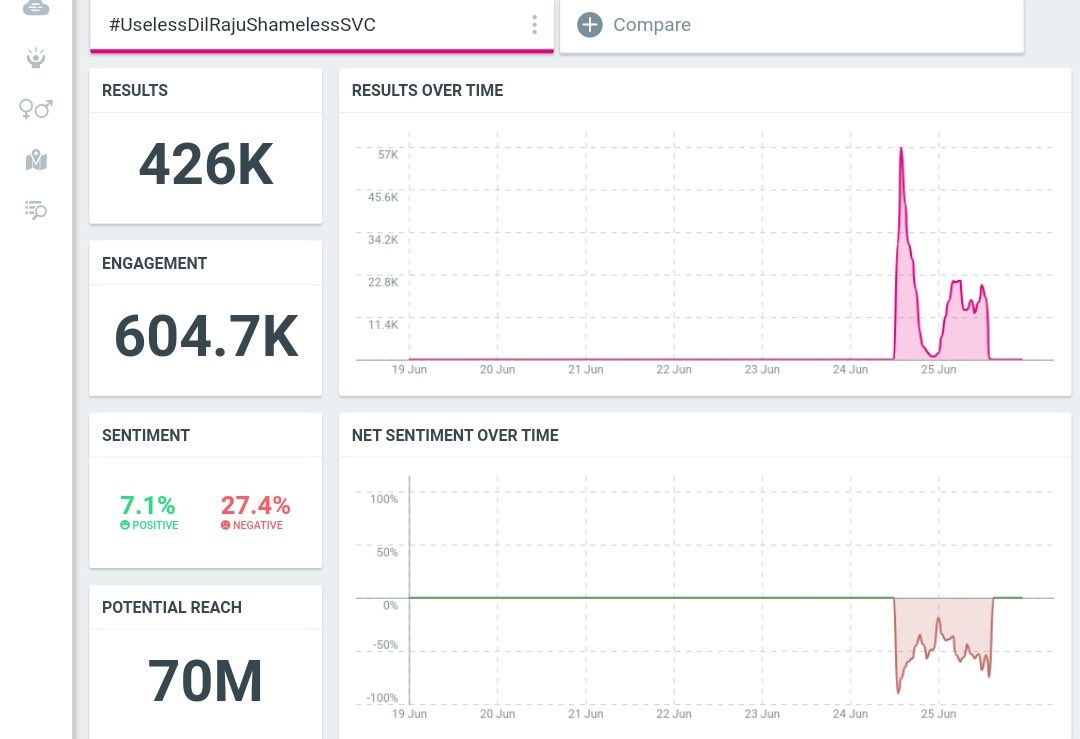Click the POTENTIAL REACH card heading
Viewport: 1080px width, 739px height.
click(172, 607)
